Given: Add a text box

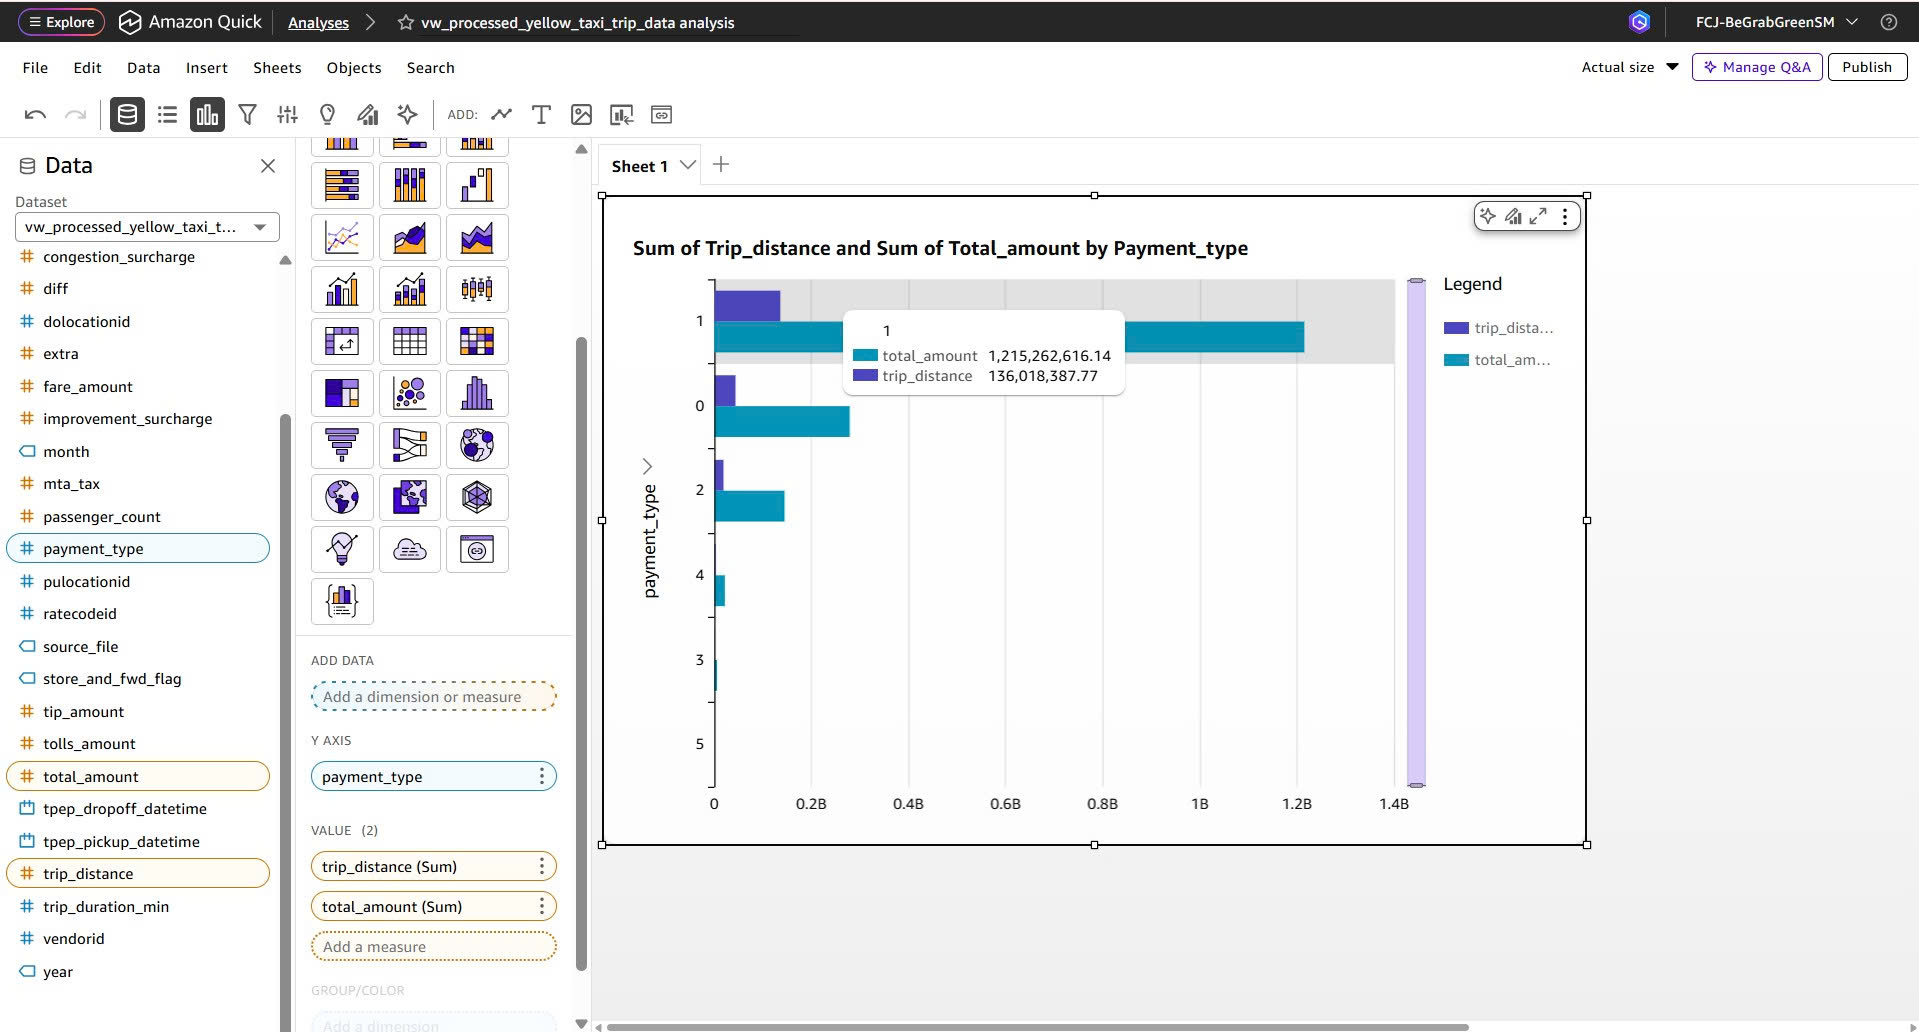Looking at the screenshot, I should (541, 115).
